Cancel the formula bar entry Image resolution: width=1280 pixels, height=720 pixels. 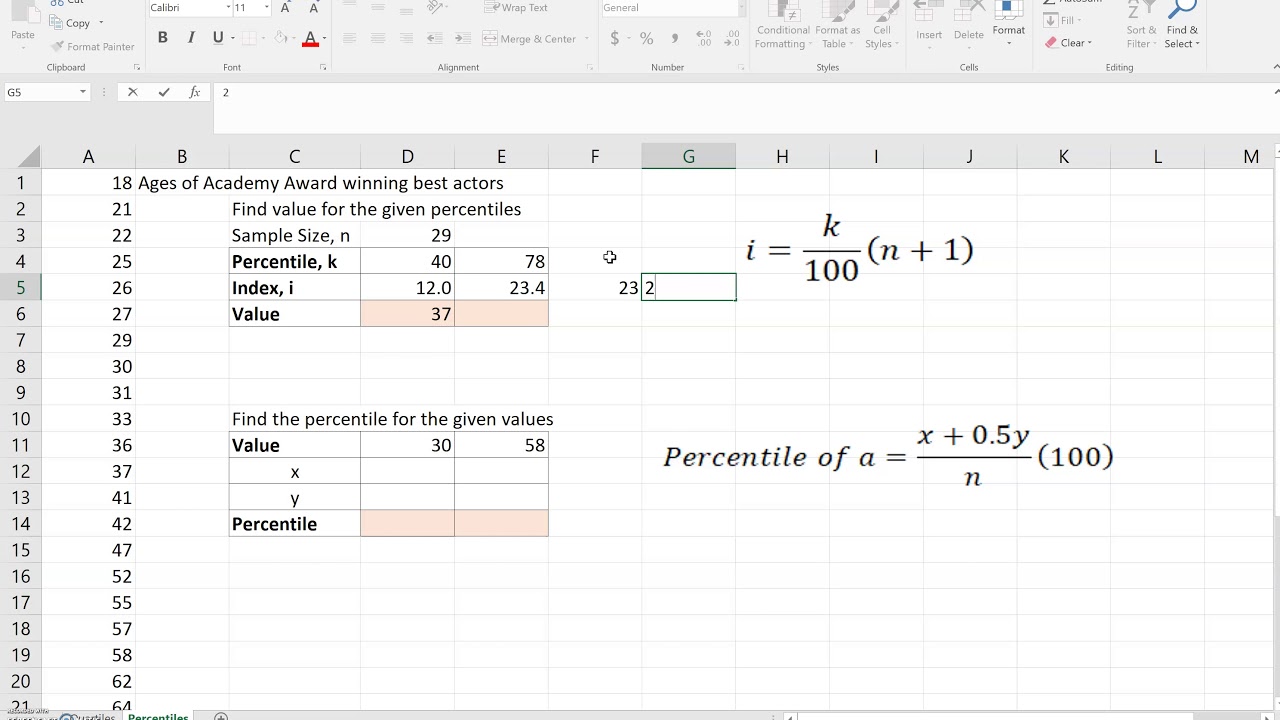[x=132, y=92]
